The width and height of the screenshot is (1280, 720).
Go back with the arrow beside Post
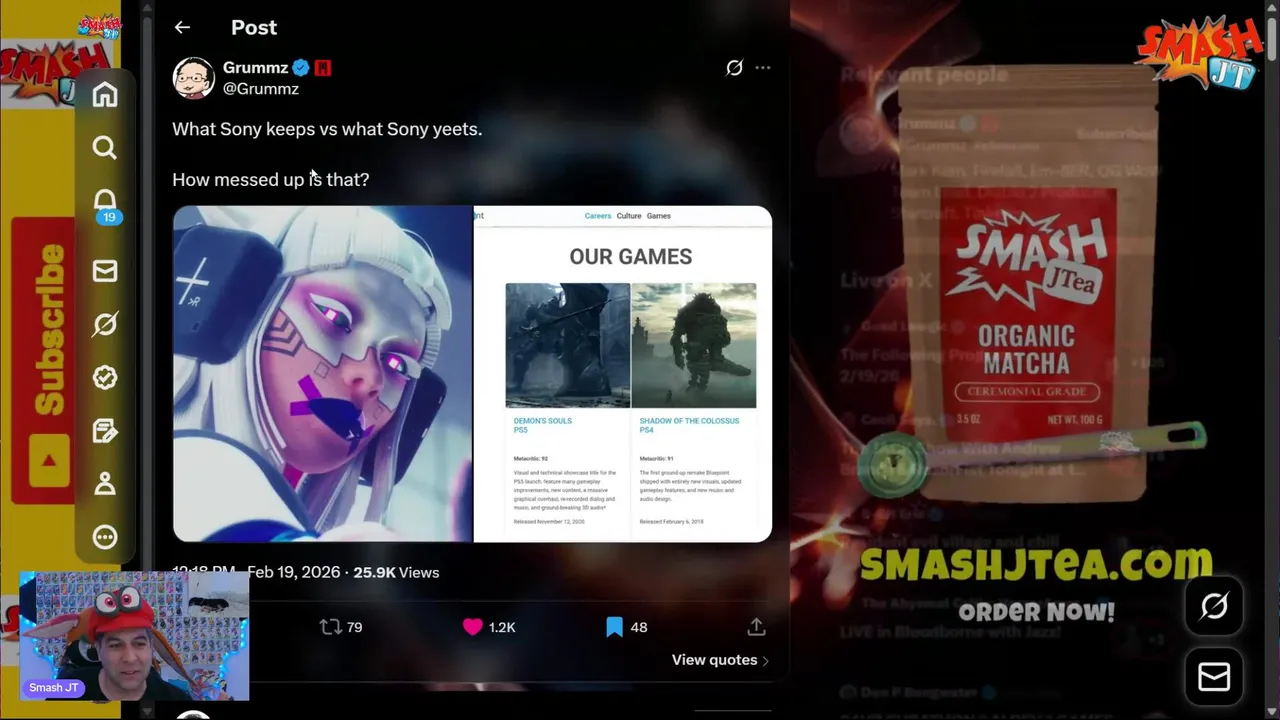(x=182, y=28)
